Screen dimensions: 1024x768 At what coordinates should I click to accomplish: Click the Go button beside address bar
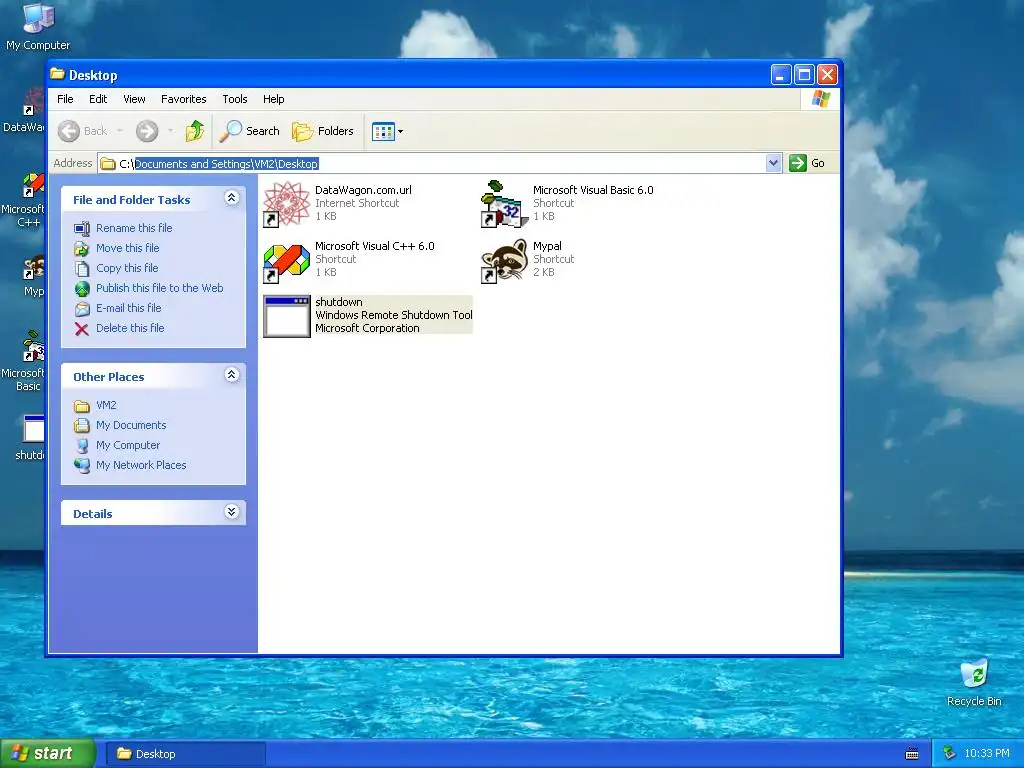(x=807, y=163)
